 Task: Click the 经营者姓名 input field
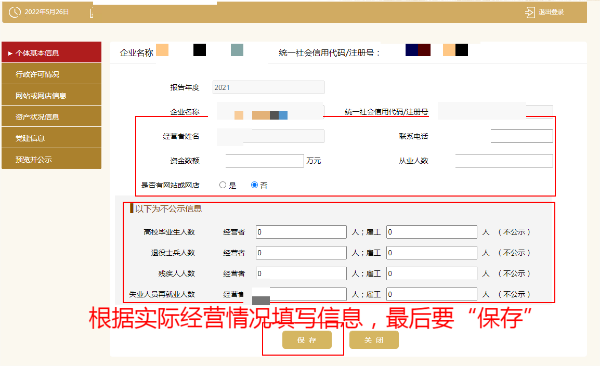(271, 136)
